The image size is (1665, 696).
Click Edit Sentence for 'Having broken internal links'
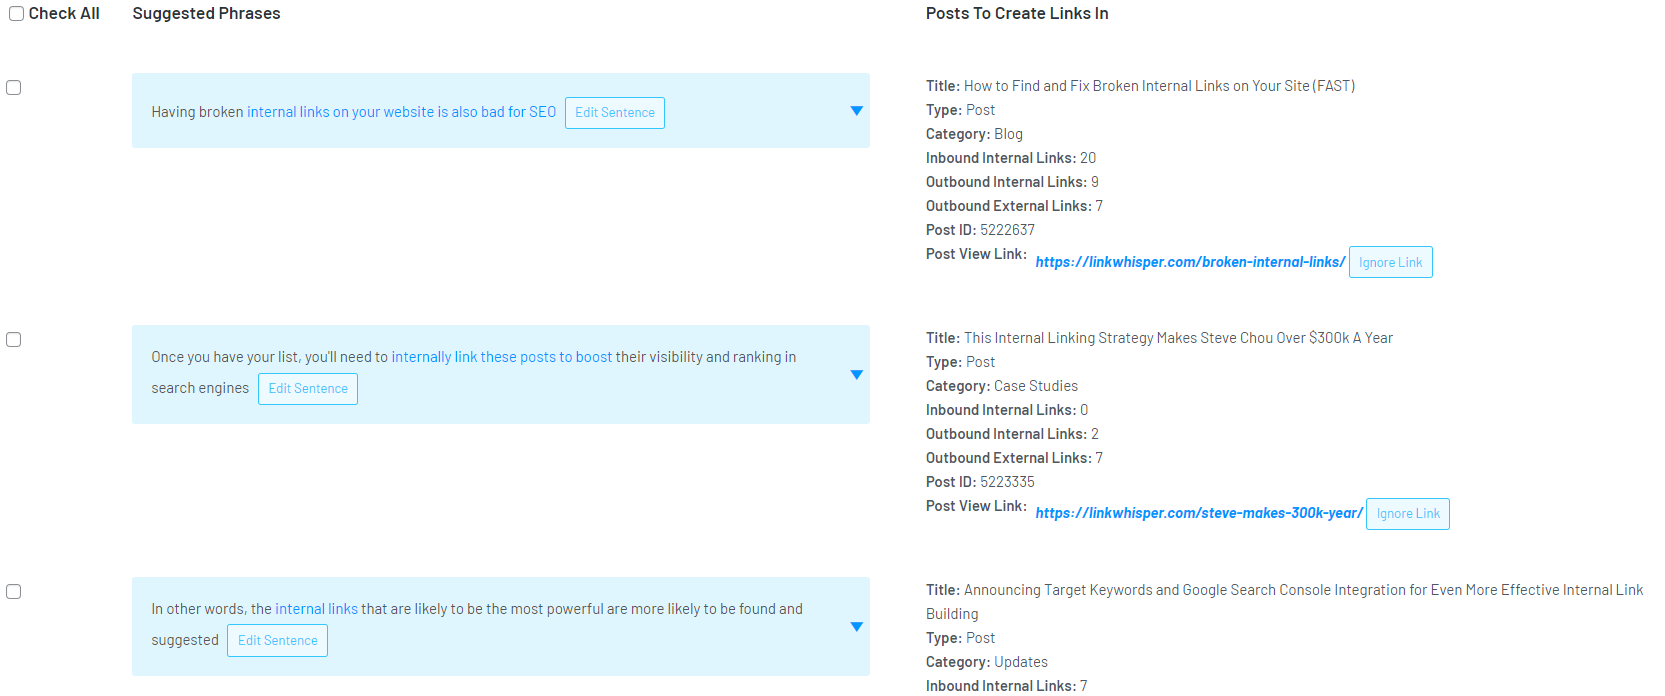614,113
